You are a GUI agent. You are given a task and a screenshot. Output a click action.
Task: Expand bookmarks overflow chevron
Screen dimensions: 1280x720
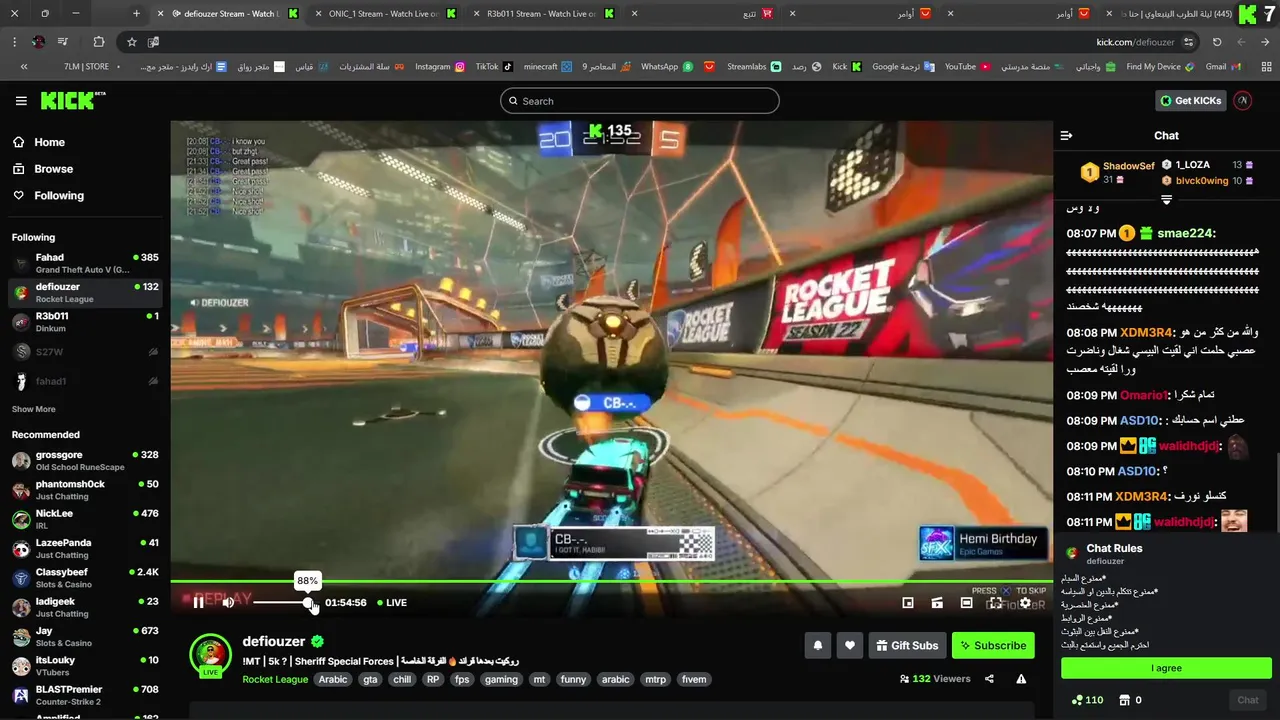coord(24,66)
